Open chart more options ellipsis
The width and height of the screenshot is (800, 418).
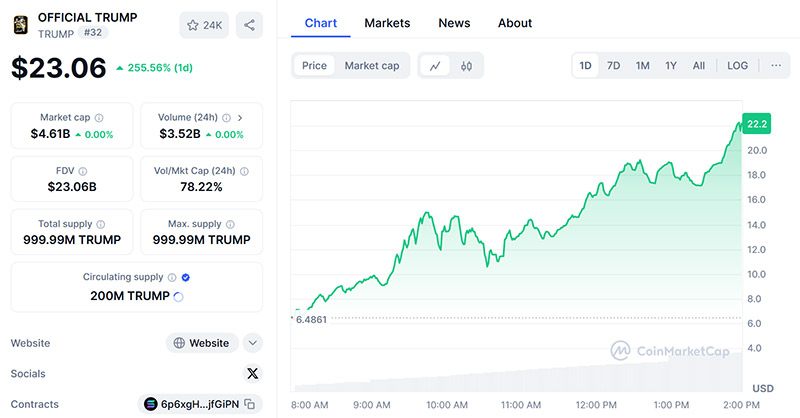coord(776,66)
